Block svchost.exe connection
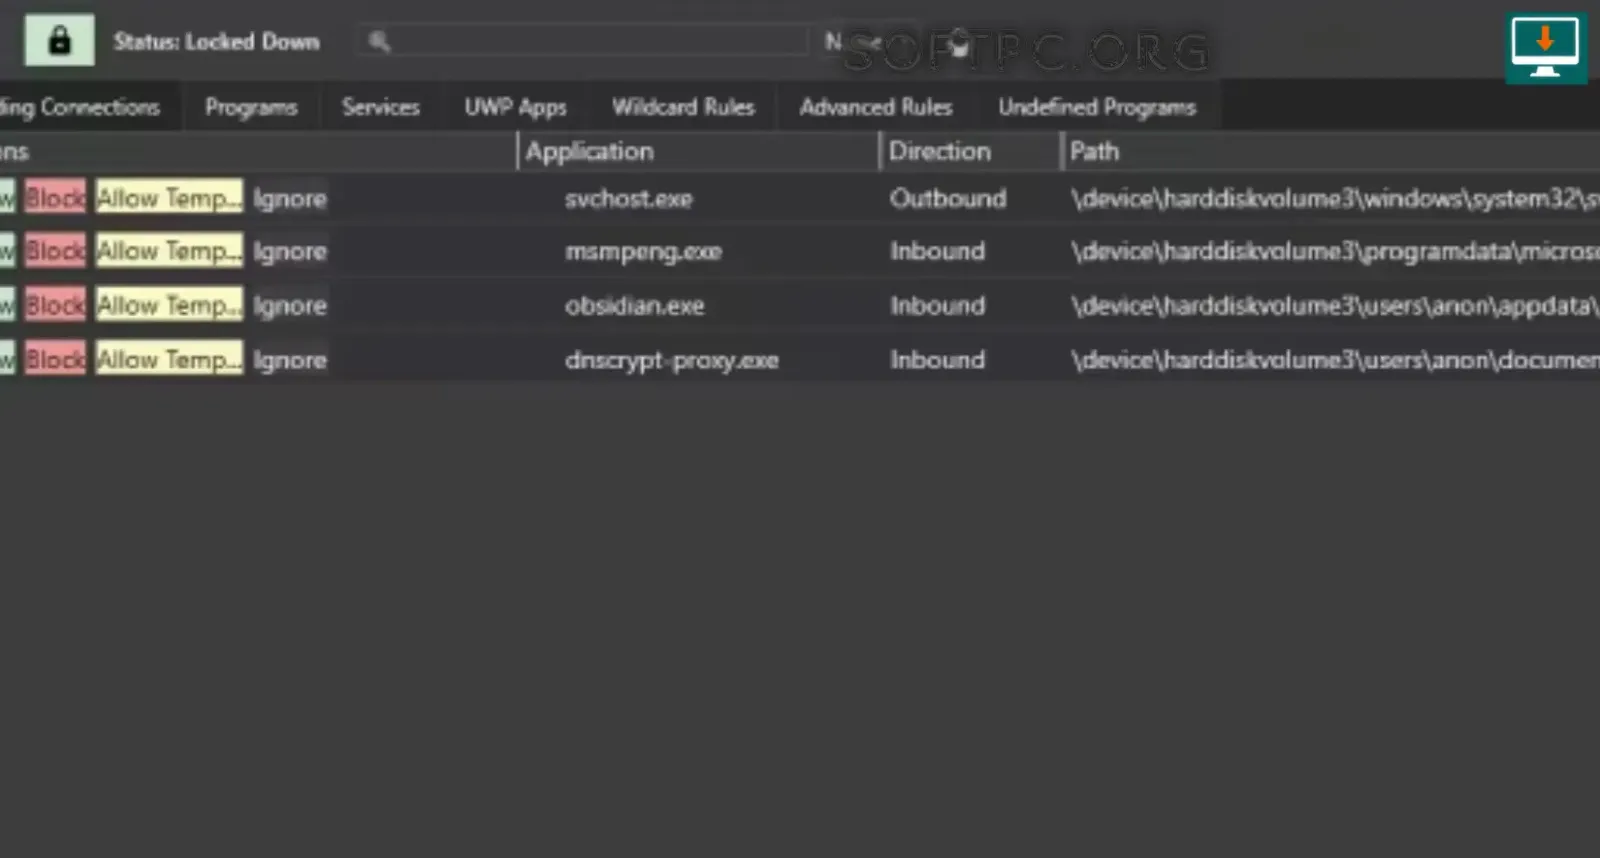Screen dimensions: 1600x858 pyautogui.click(x=55, y=198)
